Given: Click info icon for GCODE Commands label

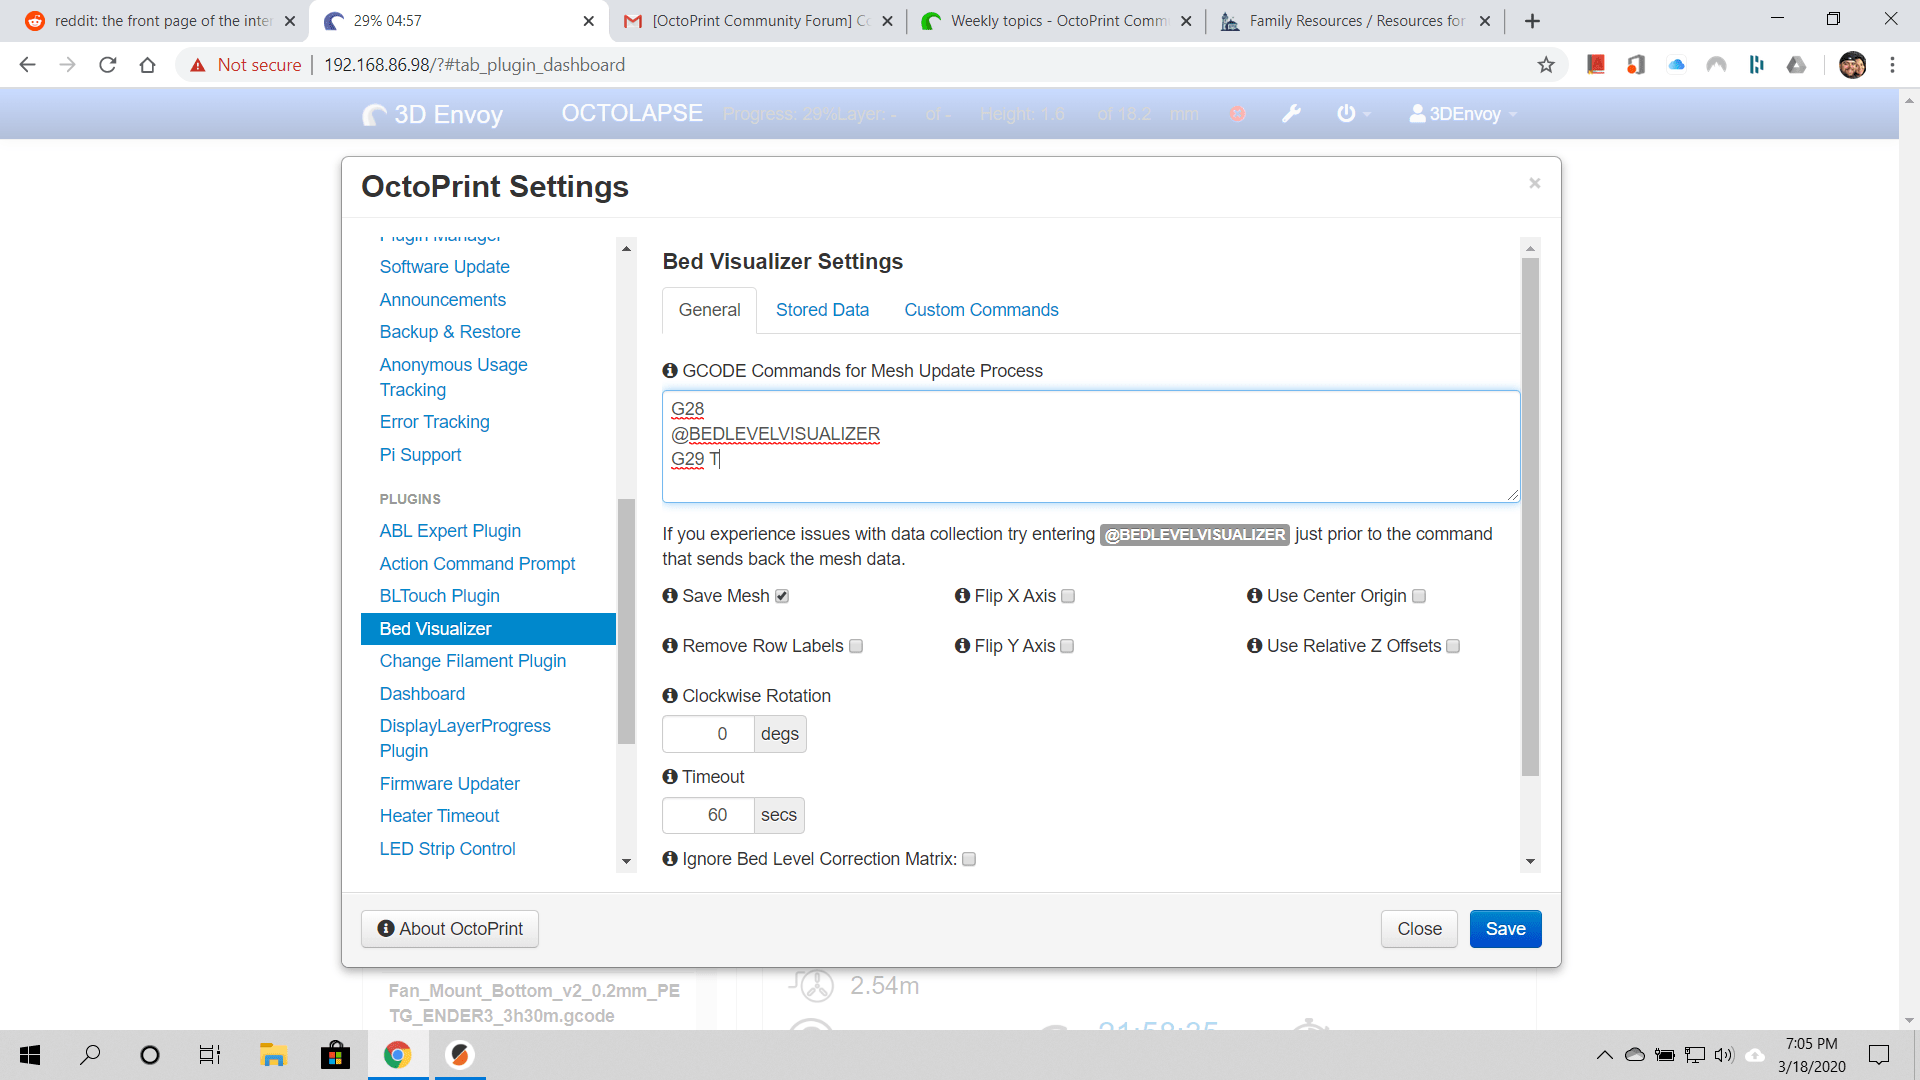Looking at the screenshot, I should (670, 371).
